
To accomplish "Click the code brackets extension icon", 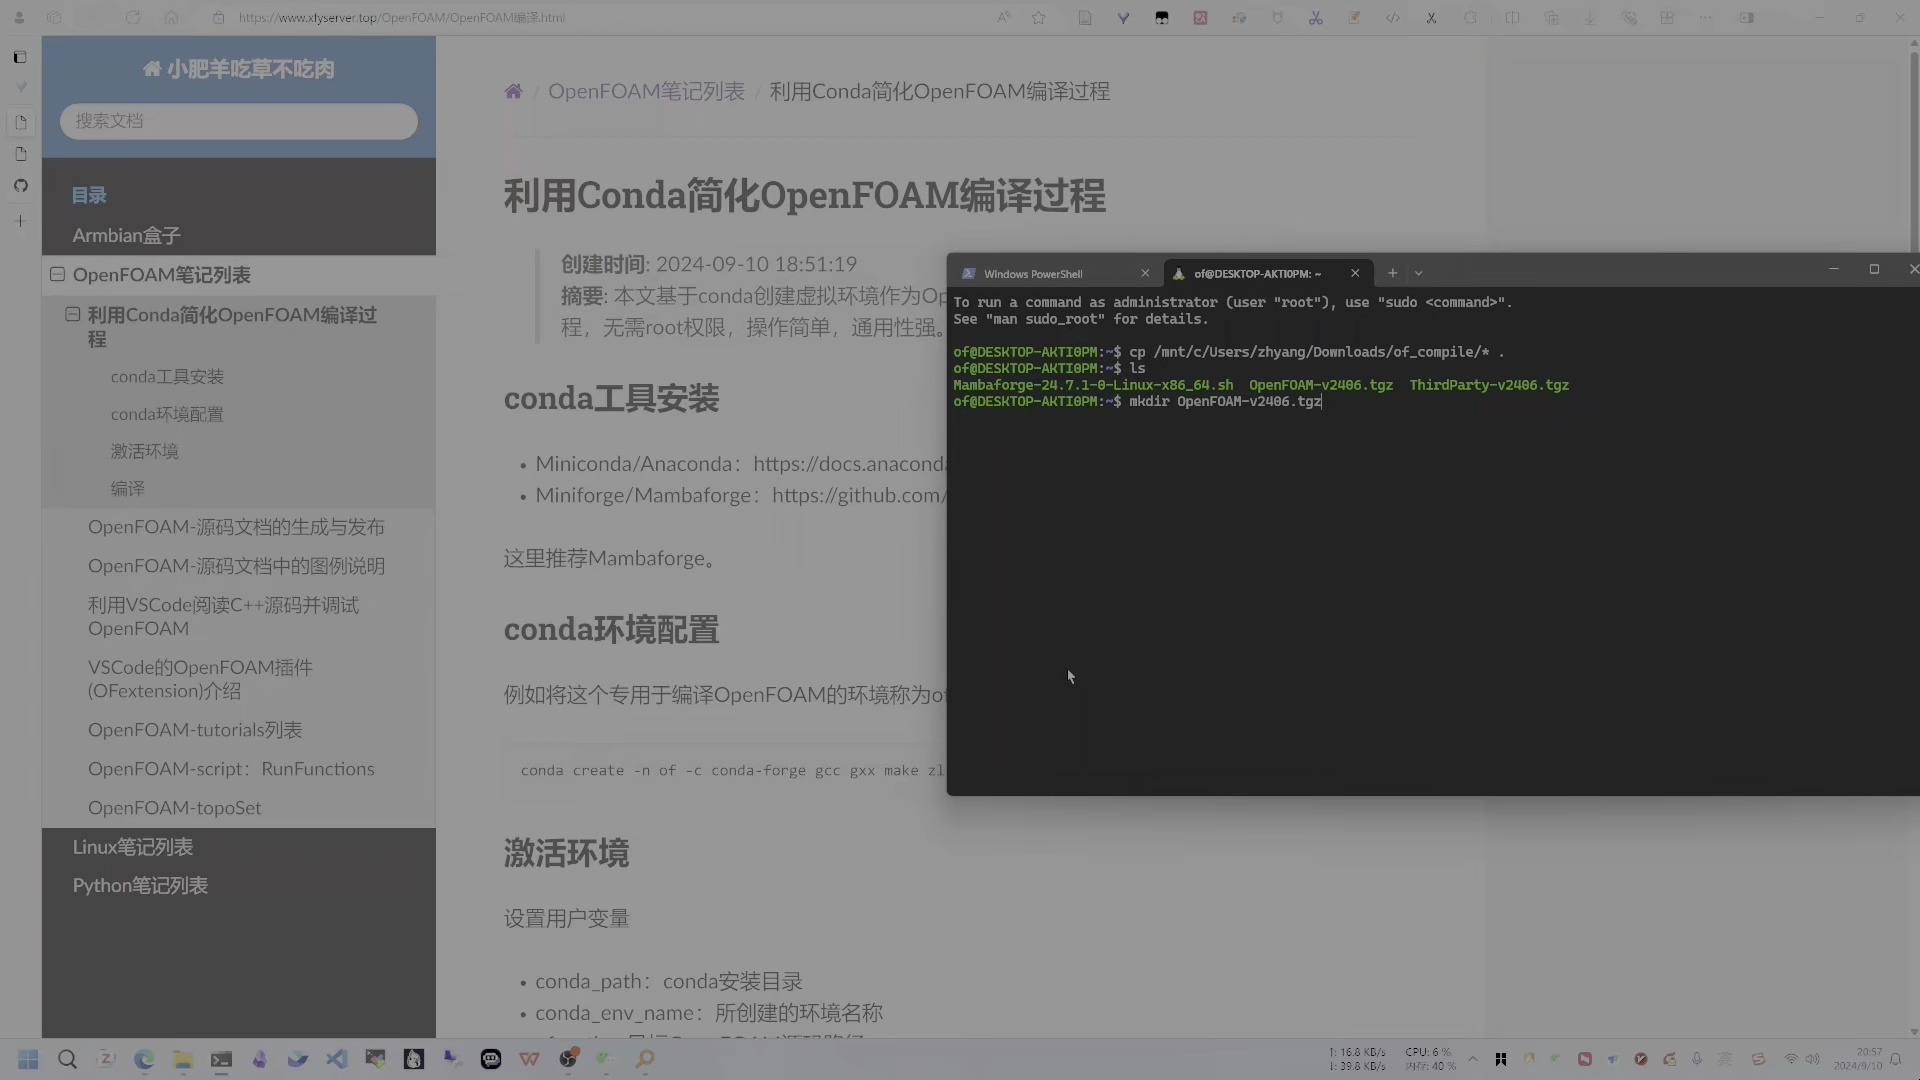I will pyautogui.click(x=1393, y=18).
